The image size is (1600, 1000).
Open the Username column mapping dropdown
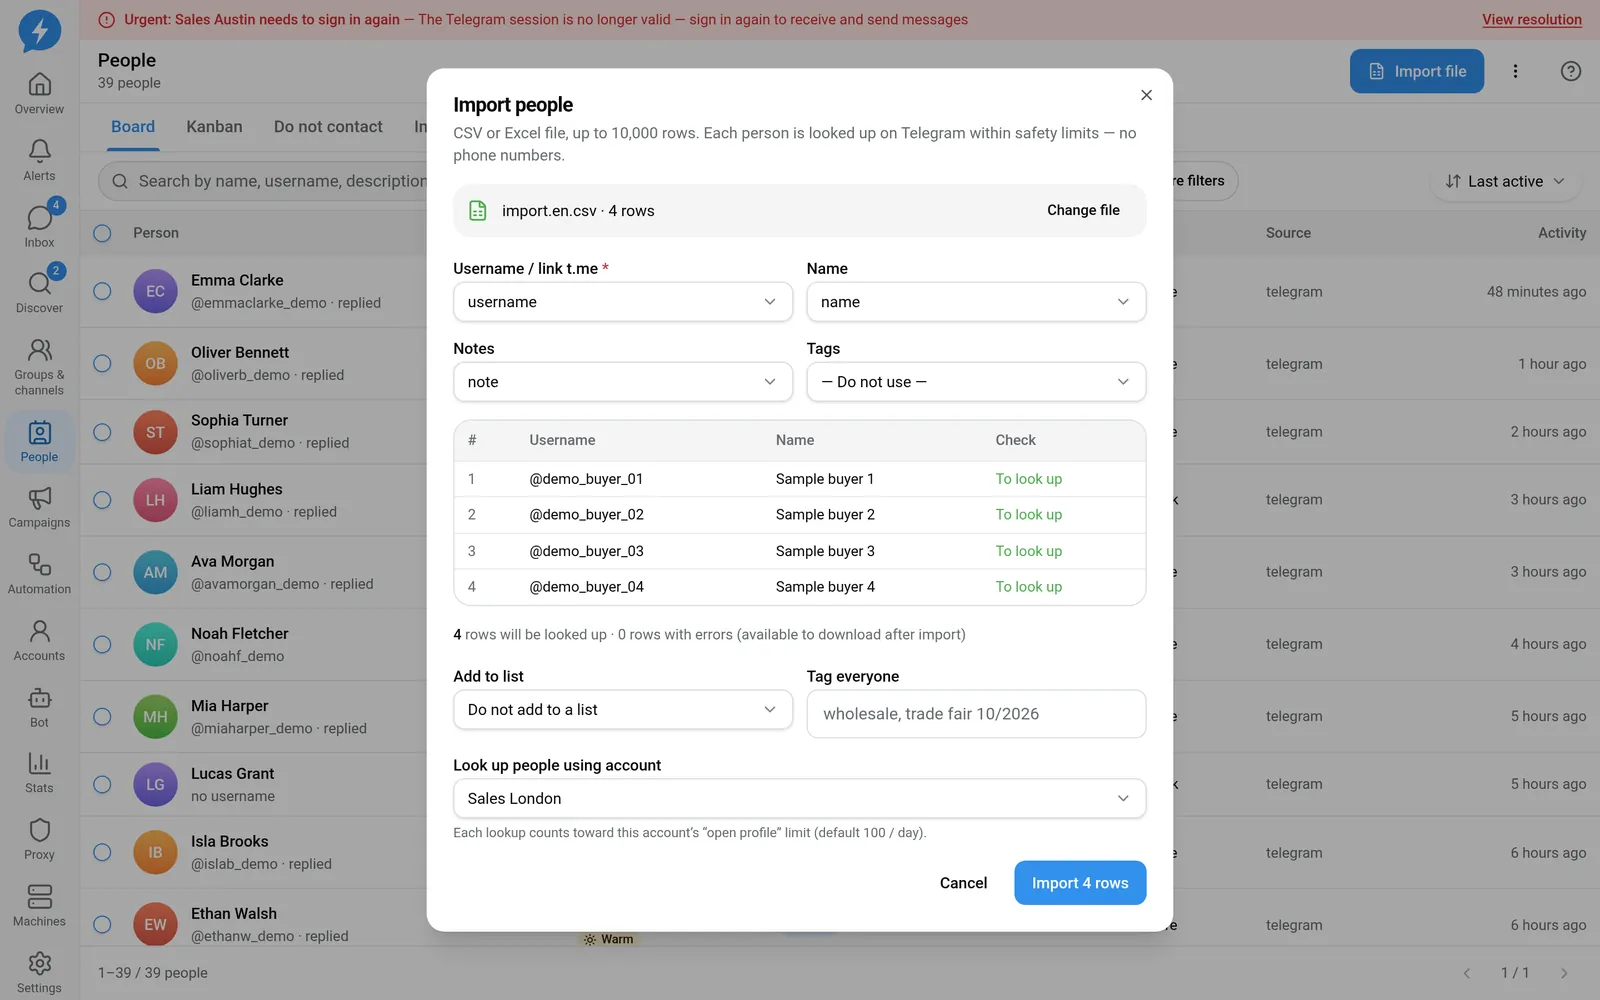(x=622, y=302)
